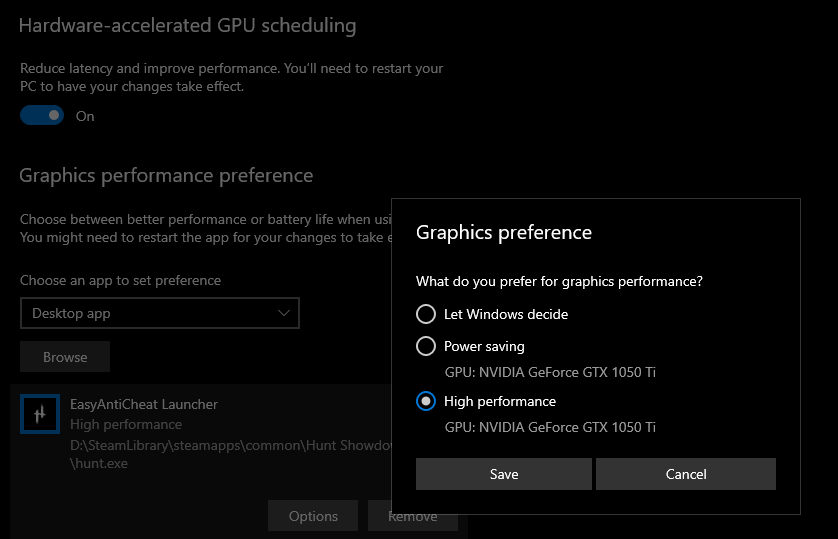Select the Let Windows decide option
This screenshot has width=838, height=539.
(426, 314)
